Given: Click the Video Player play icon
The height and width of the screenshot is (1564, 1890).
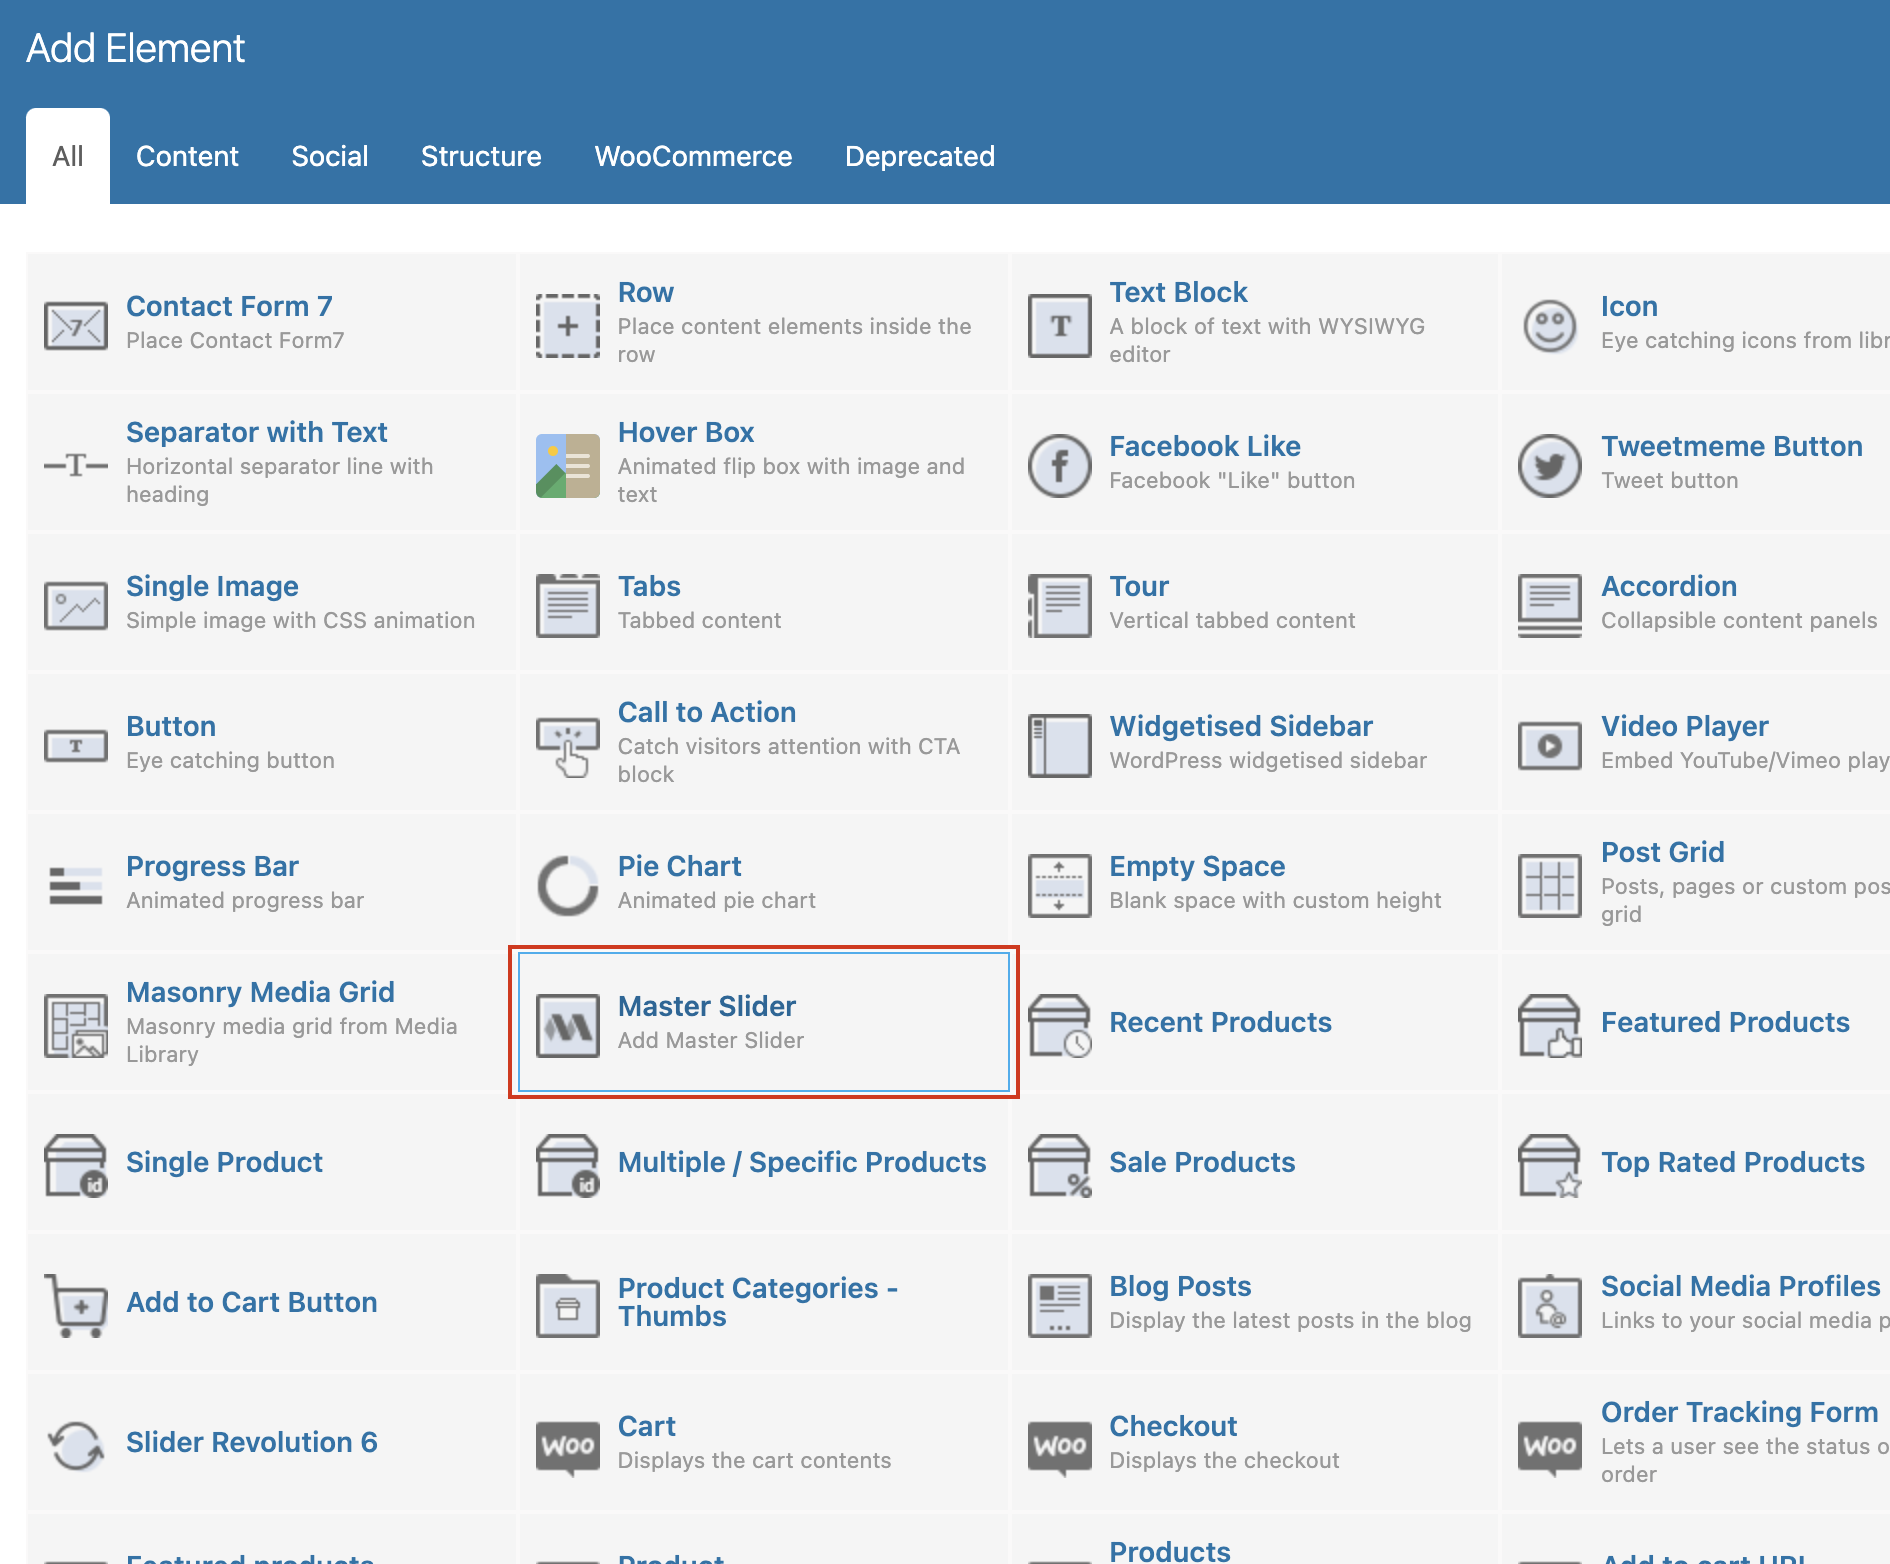Looking at the screenshot, I should [1550, 745].
